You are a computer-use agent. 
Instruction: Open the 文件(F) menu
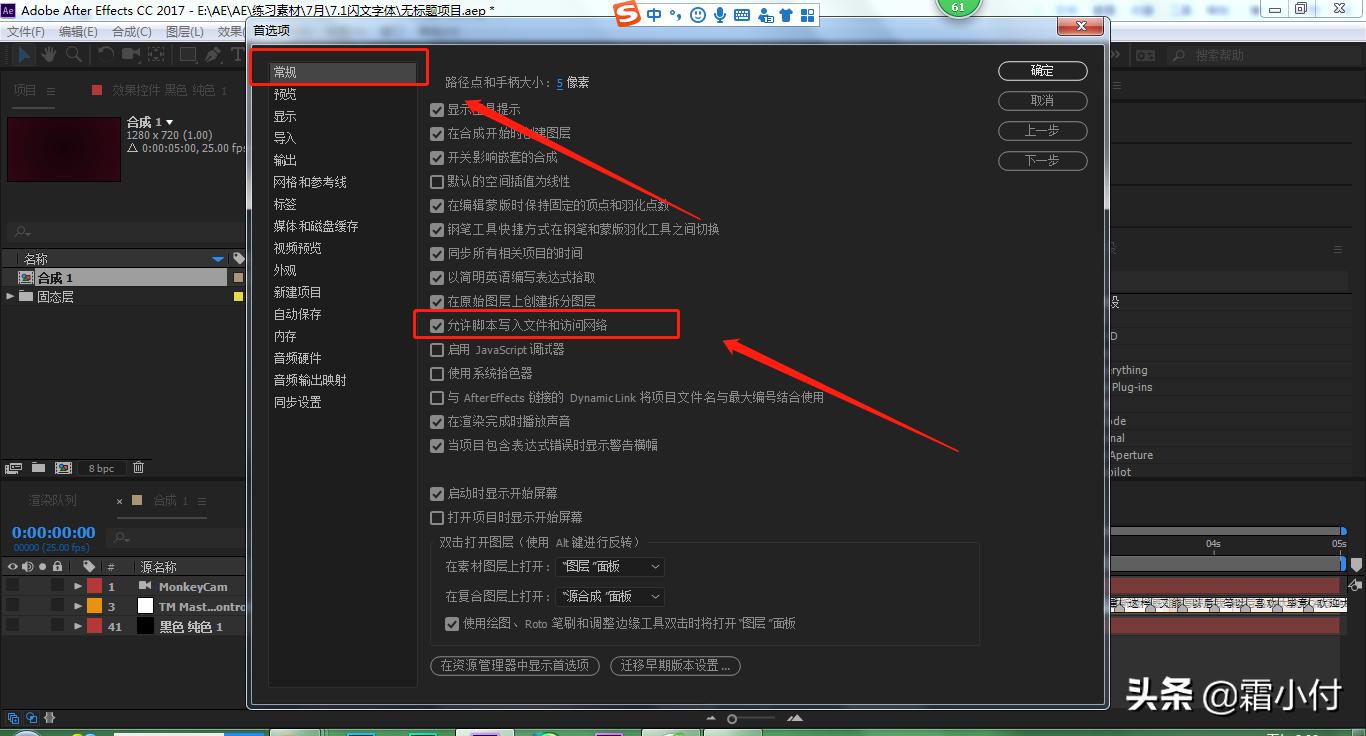click(x=26, y=30)
